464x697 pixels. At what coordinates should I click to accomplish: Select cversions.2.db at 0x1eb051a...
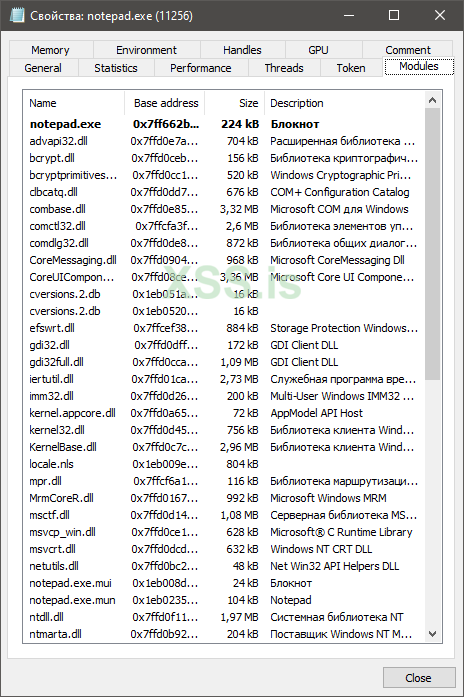(224, 294)
